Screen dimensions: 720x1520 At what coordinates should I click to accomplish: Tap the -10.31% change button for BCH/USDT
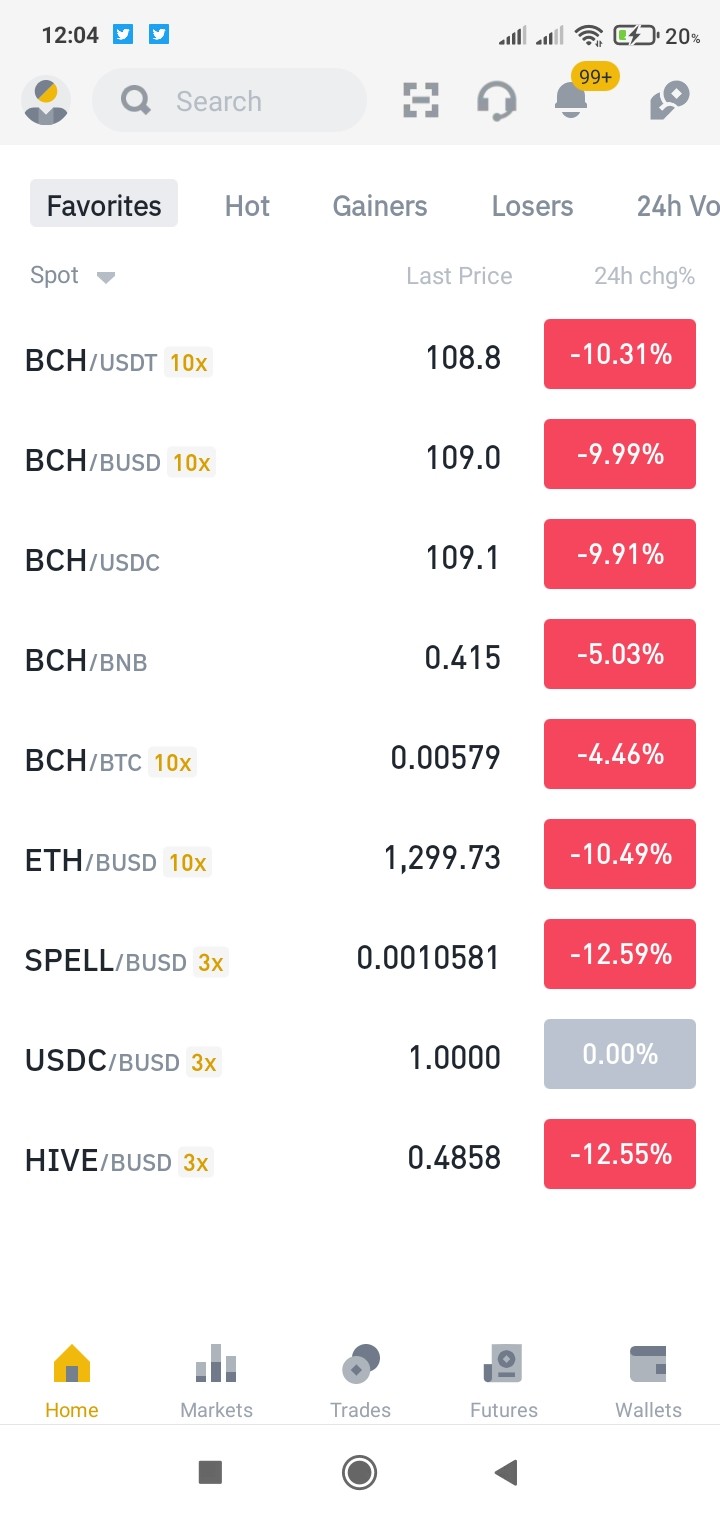pos(620,354)
